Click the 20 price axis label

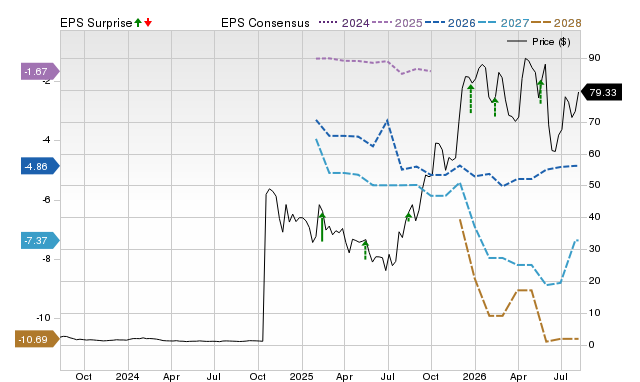click(x=594, y=281)
